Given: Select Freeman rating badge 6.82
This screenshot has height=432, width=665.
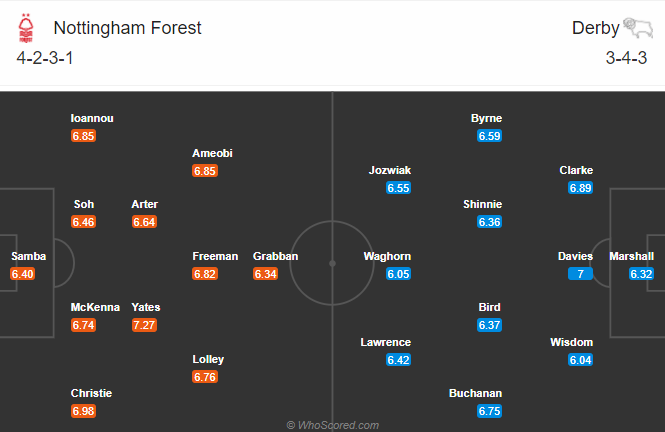Looking at the screenshot, I should pyautogui.click(x=205, y=274).
